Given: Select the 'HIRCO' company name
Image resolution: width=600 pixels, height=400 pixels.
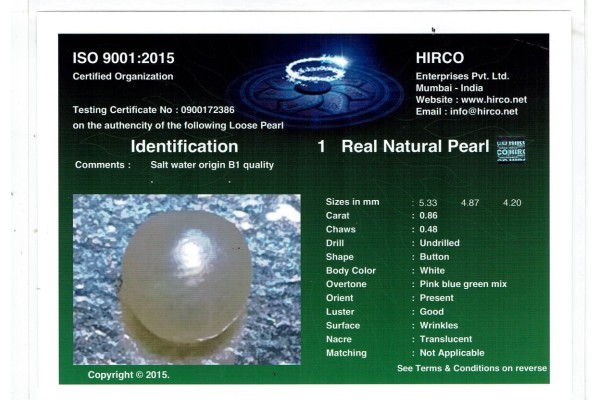Looking at the screenshot, I should [x=440, y=58].
